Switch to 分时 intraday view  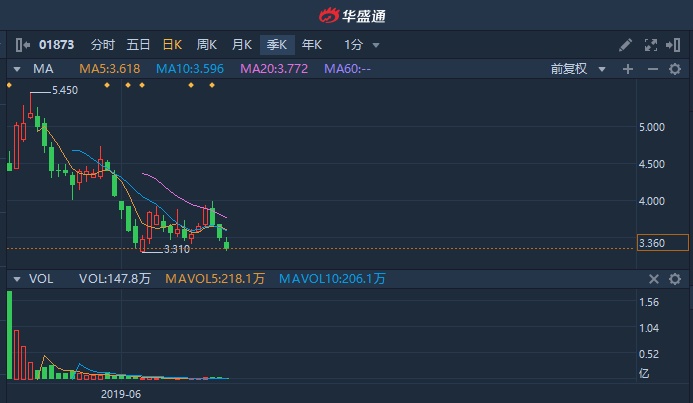point(103,45)
